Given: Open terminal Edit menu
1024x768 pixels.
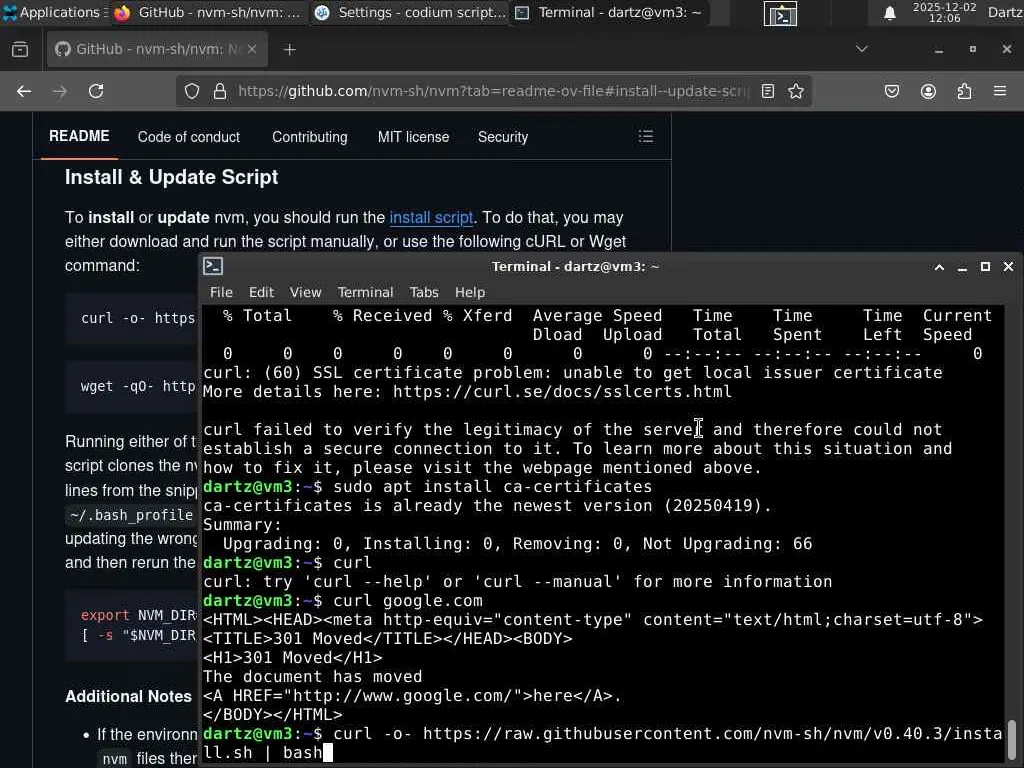Looking at the screenshot, I should click(x=261, y=293).
